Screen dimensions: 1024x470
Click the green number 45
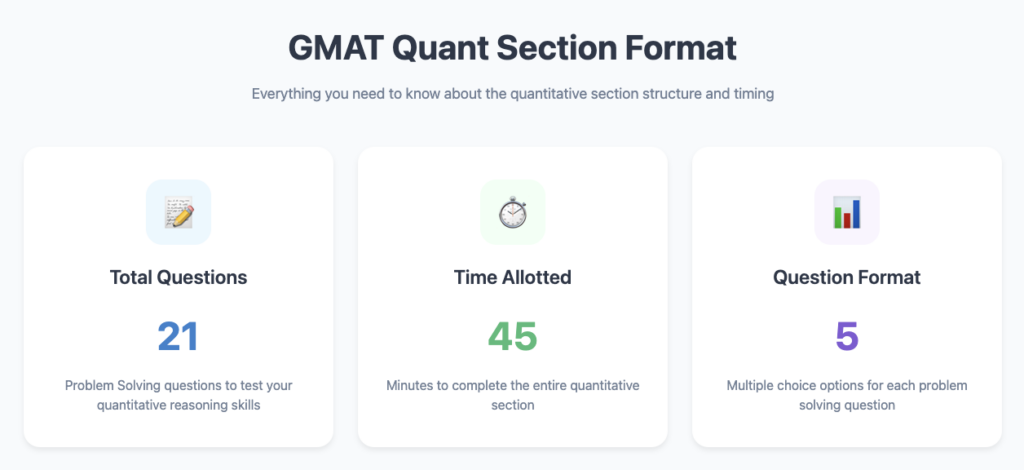coord(513,337)
